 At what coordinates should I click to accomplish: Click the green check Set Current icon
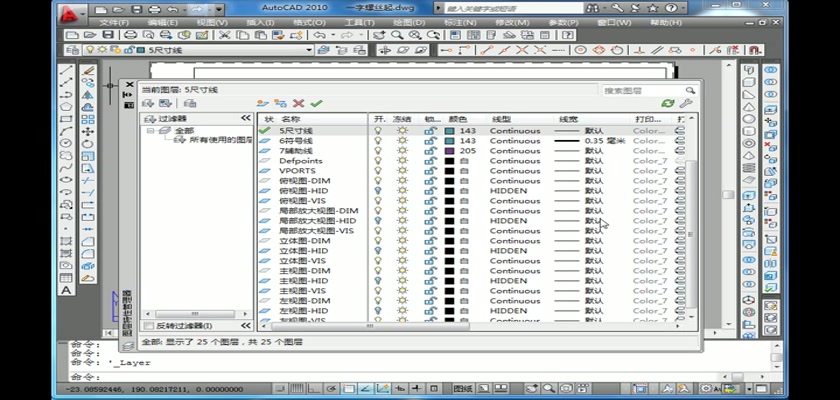click(316, 103)
